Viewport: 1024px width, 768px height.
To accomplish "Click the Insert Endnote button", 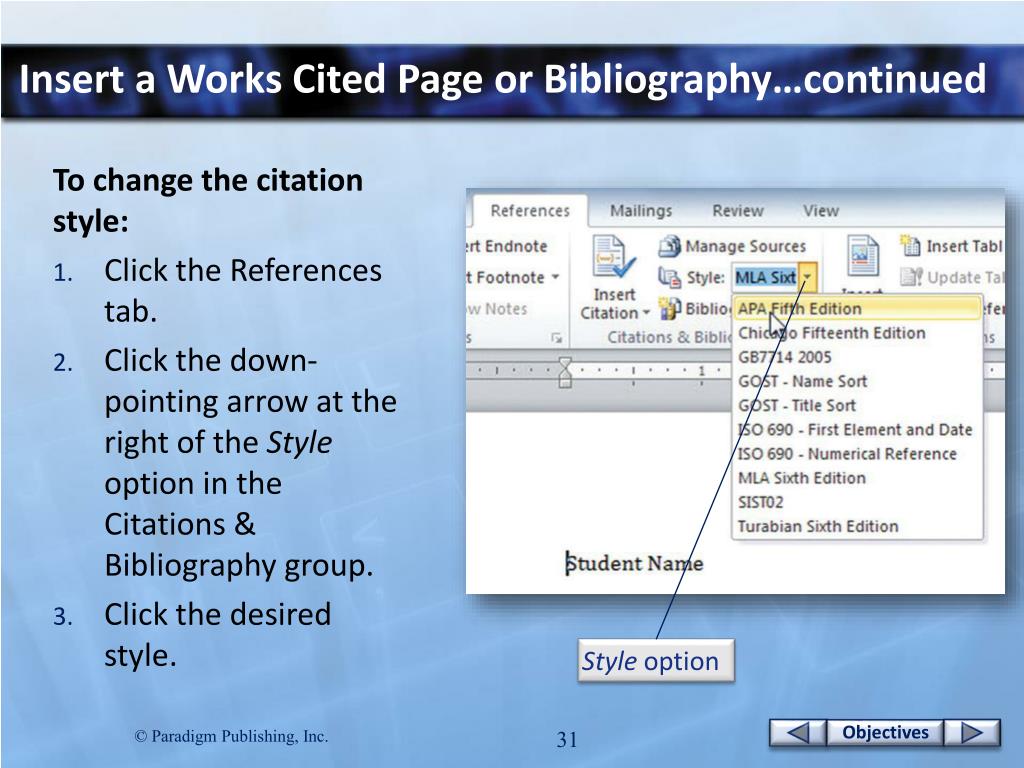I will 507,246.
